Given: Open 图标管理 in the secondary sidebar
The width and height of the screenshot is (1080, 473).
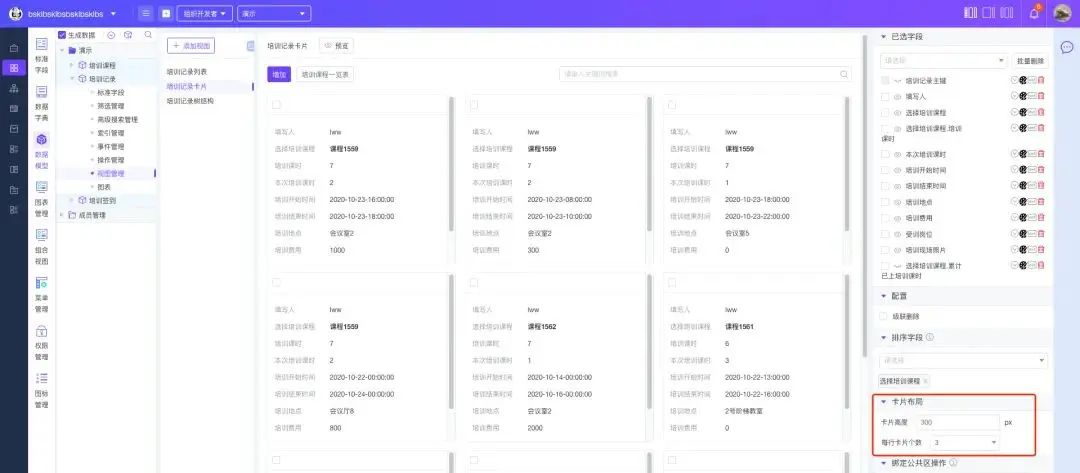Looking at the screenshot, I should point(41,390).
